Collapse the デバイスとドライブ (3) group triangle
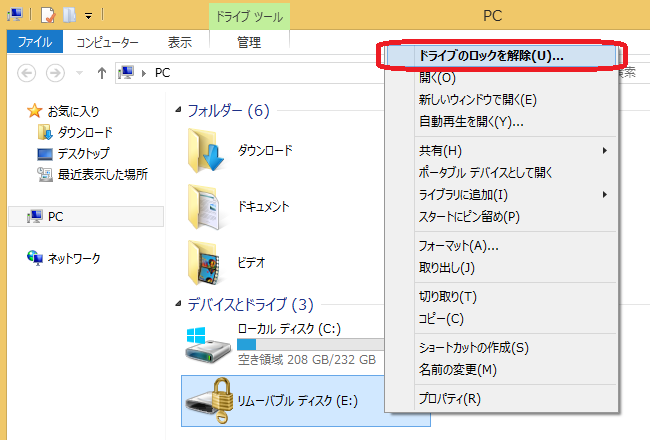Screen dimensions: 650x440 click(x=178, y=304)
